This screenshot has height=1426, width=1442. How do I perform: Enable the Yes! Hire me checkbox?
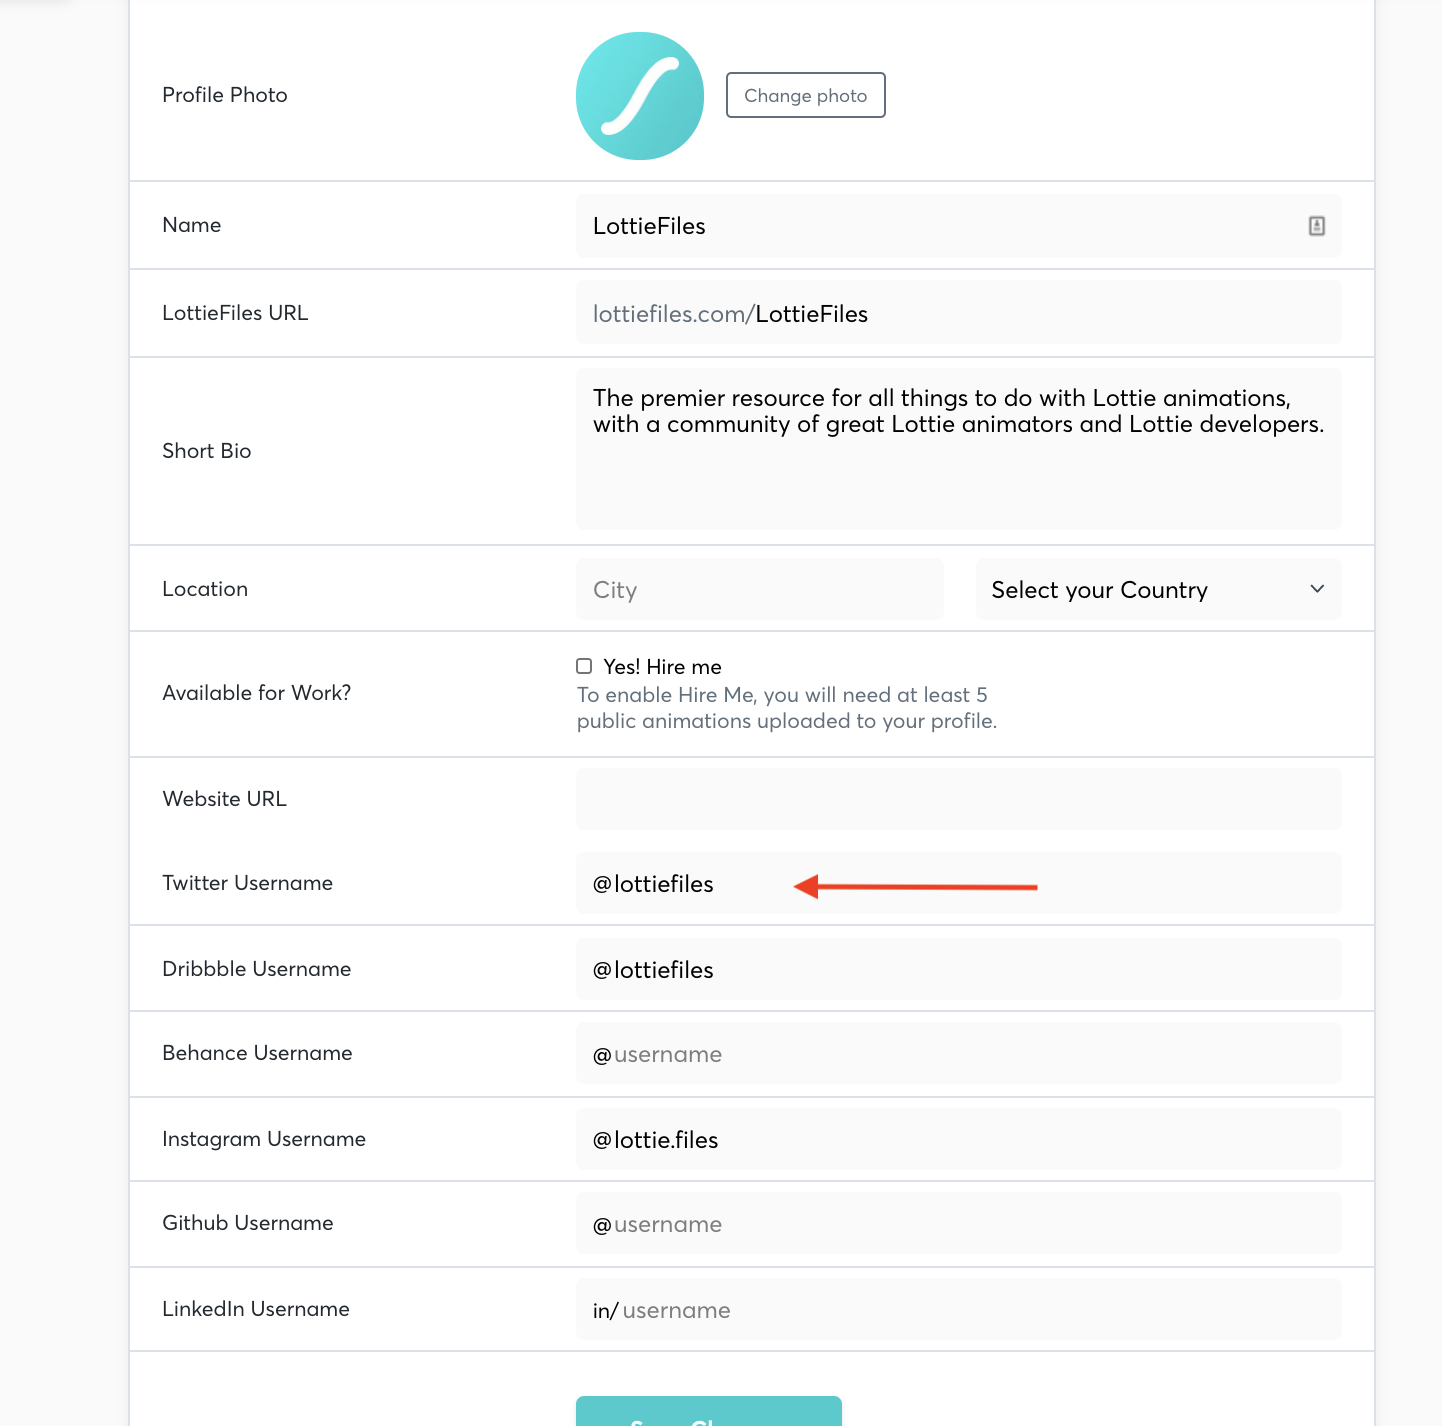tap(584, 666)
